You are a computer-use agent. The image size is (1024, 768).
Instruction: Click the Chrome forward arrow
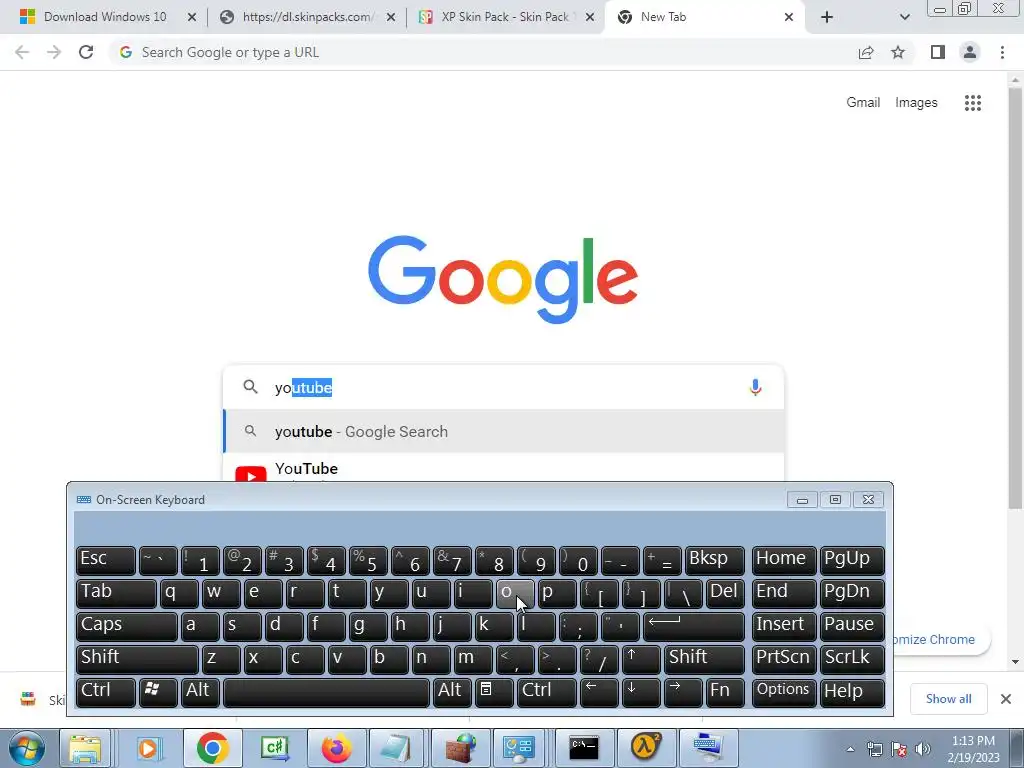(54, 52)
